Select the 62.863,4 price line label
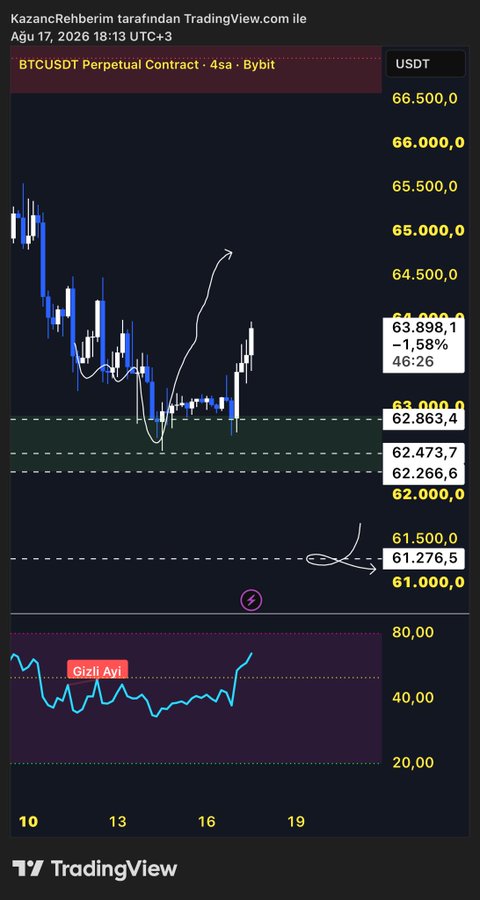Viewport: 480px width, 900px height. tap(424, 419)
